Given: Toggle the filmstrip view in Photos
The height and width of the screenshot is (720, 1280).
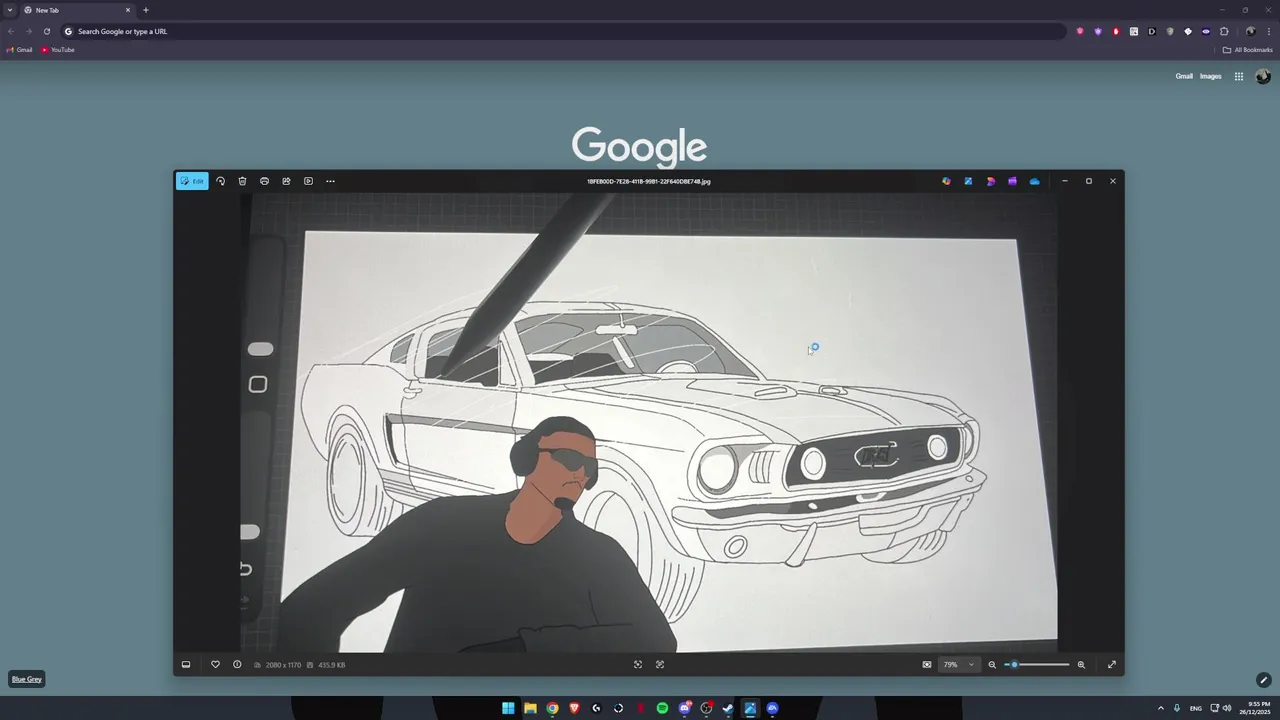Looking at the screenshot, I should click(x=185, y=664).
